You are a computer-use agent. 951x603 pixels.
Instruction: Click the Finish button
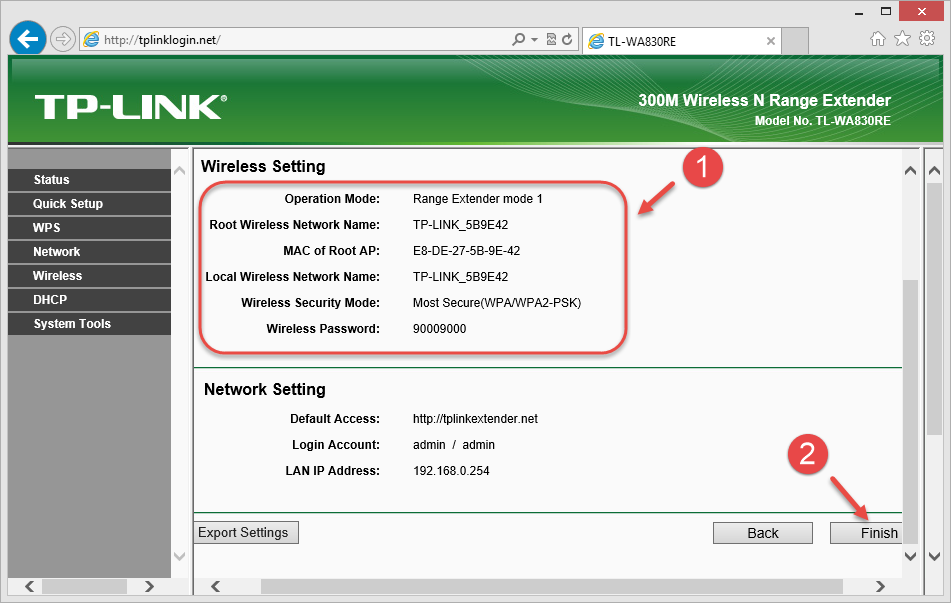866,533
